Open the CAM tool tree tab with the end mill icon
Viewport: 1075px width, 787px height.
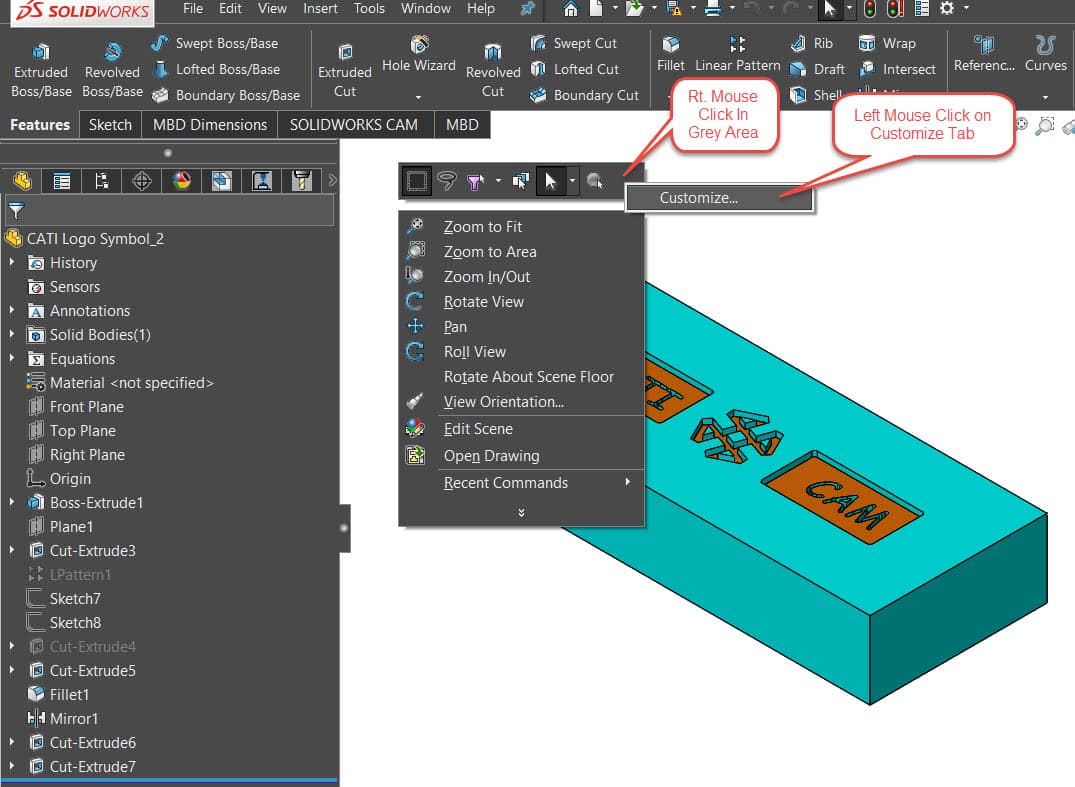point(302,181)
